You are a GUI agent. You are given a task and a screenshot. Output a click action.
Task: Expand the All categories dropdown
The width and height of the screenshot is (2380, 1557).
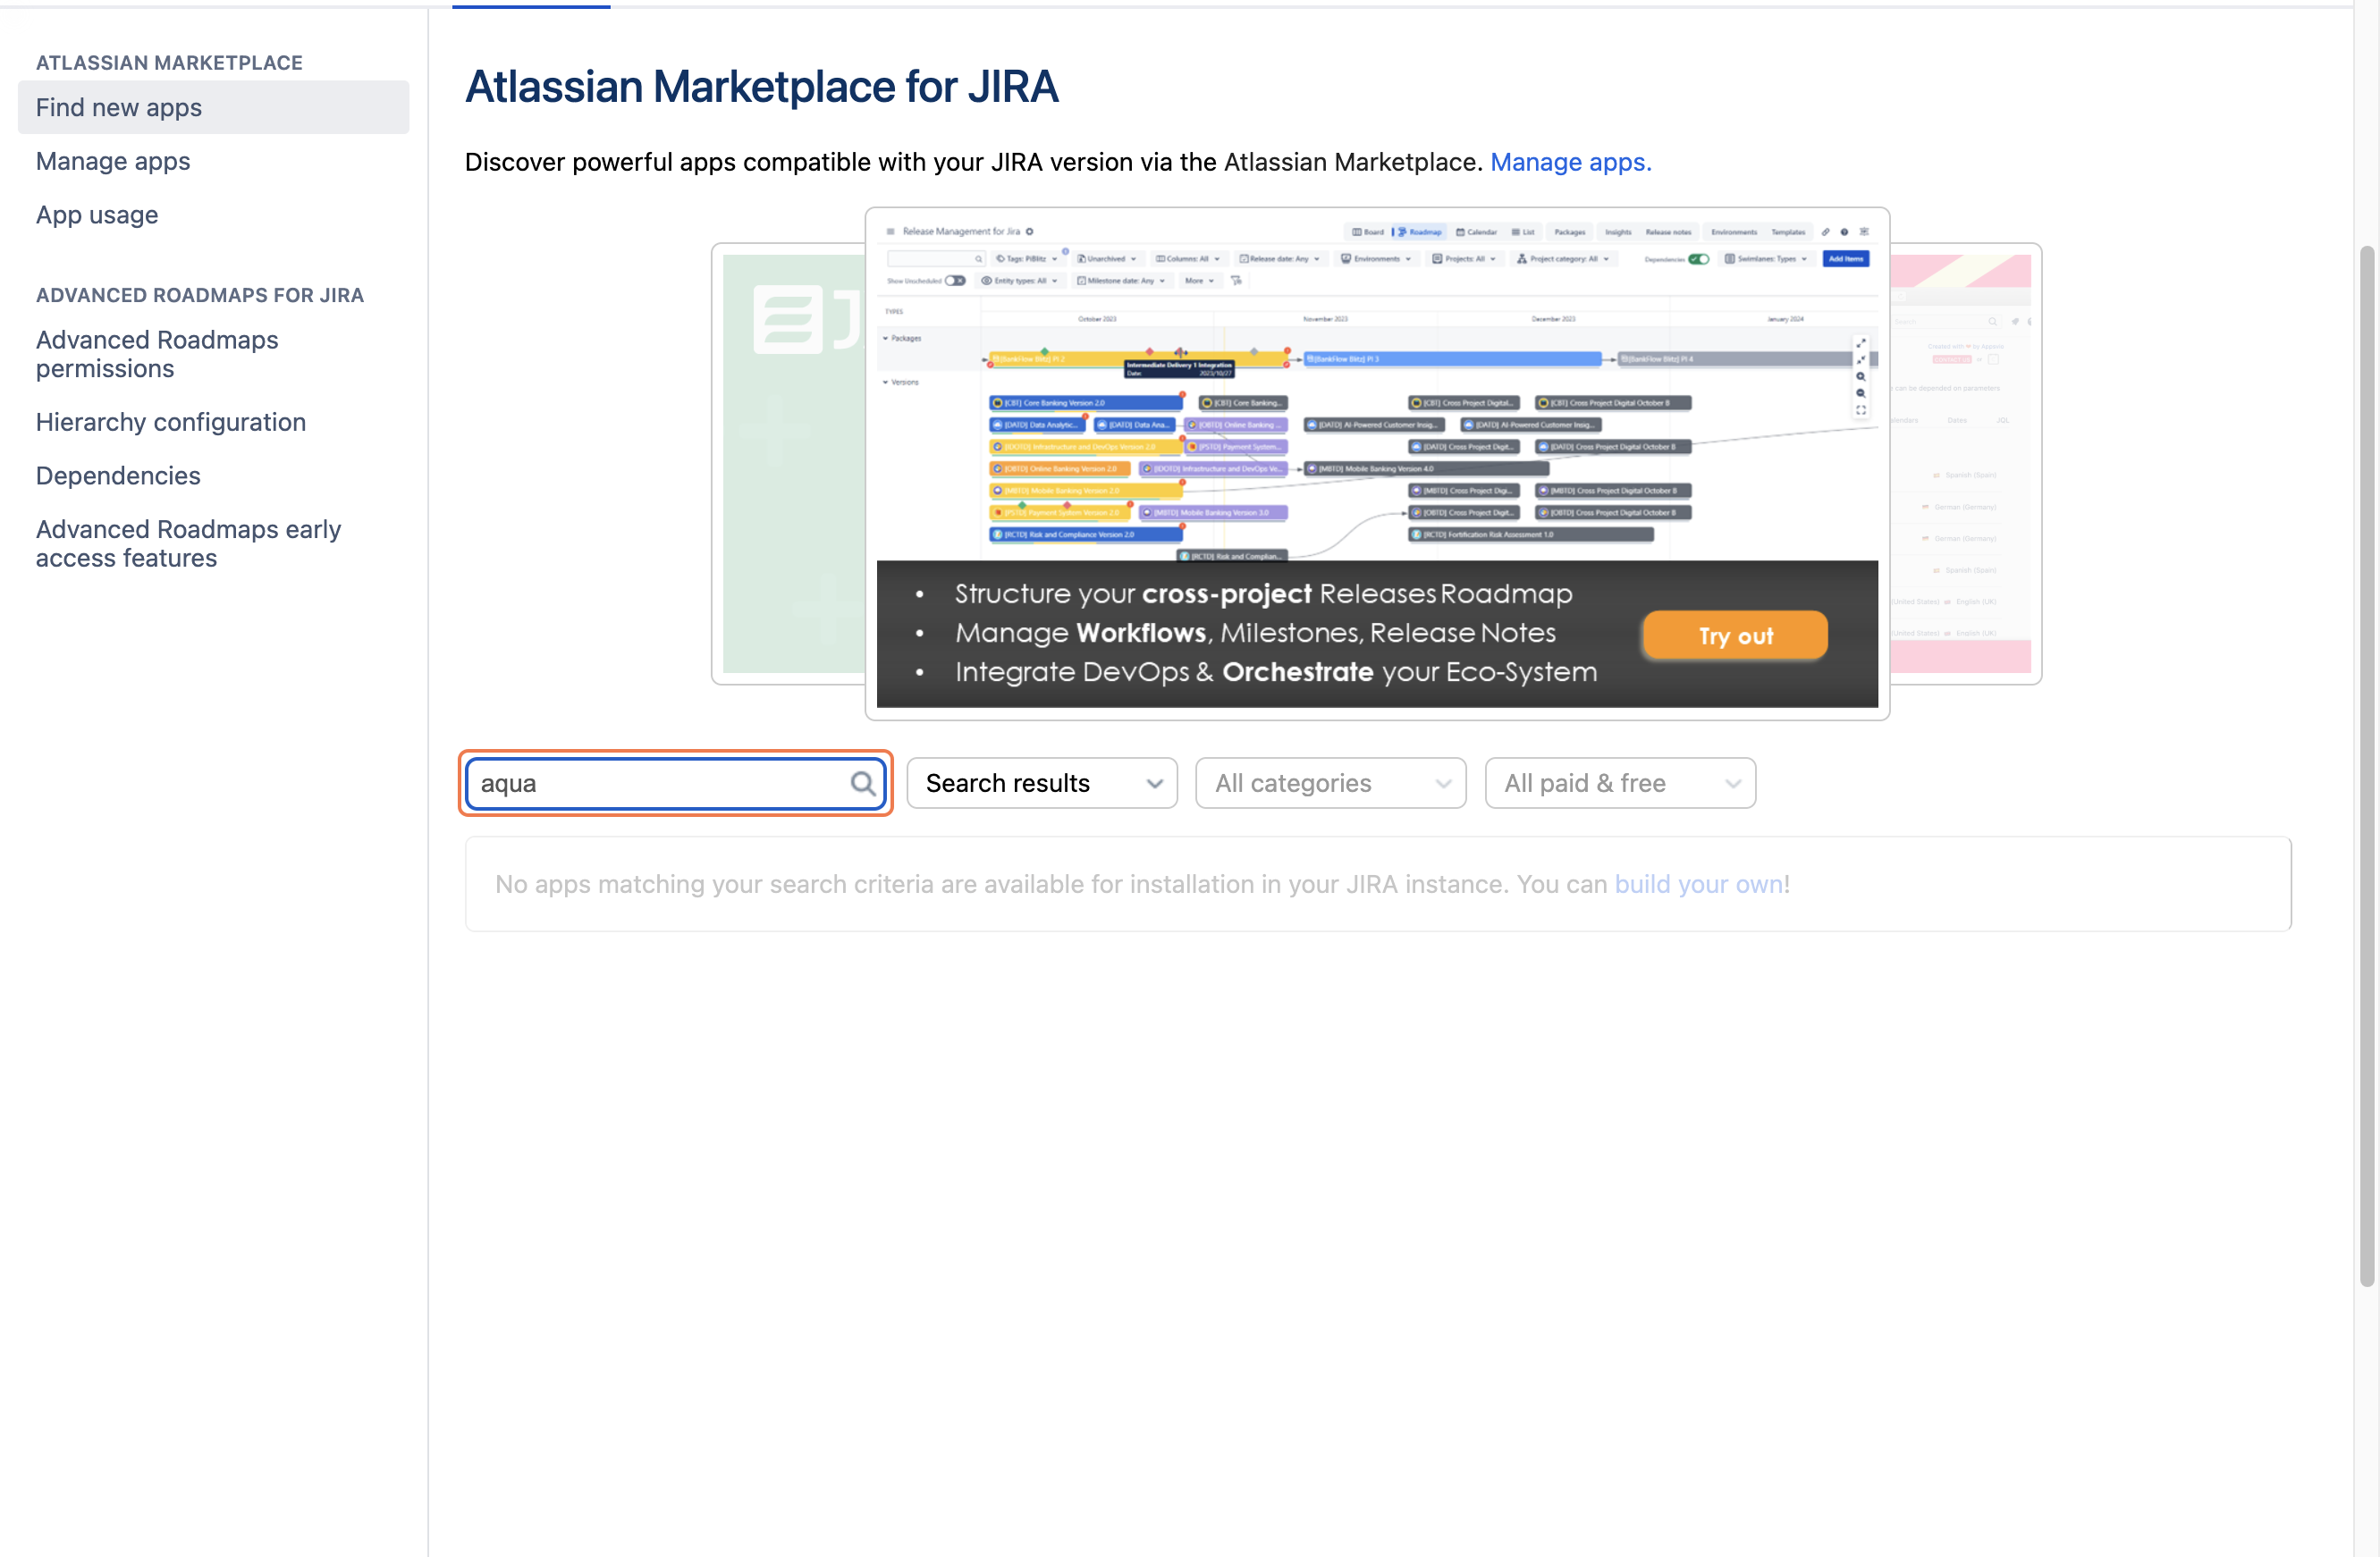[x=1330, y=783]
